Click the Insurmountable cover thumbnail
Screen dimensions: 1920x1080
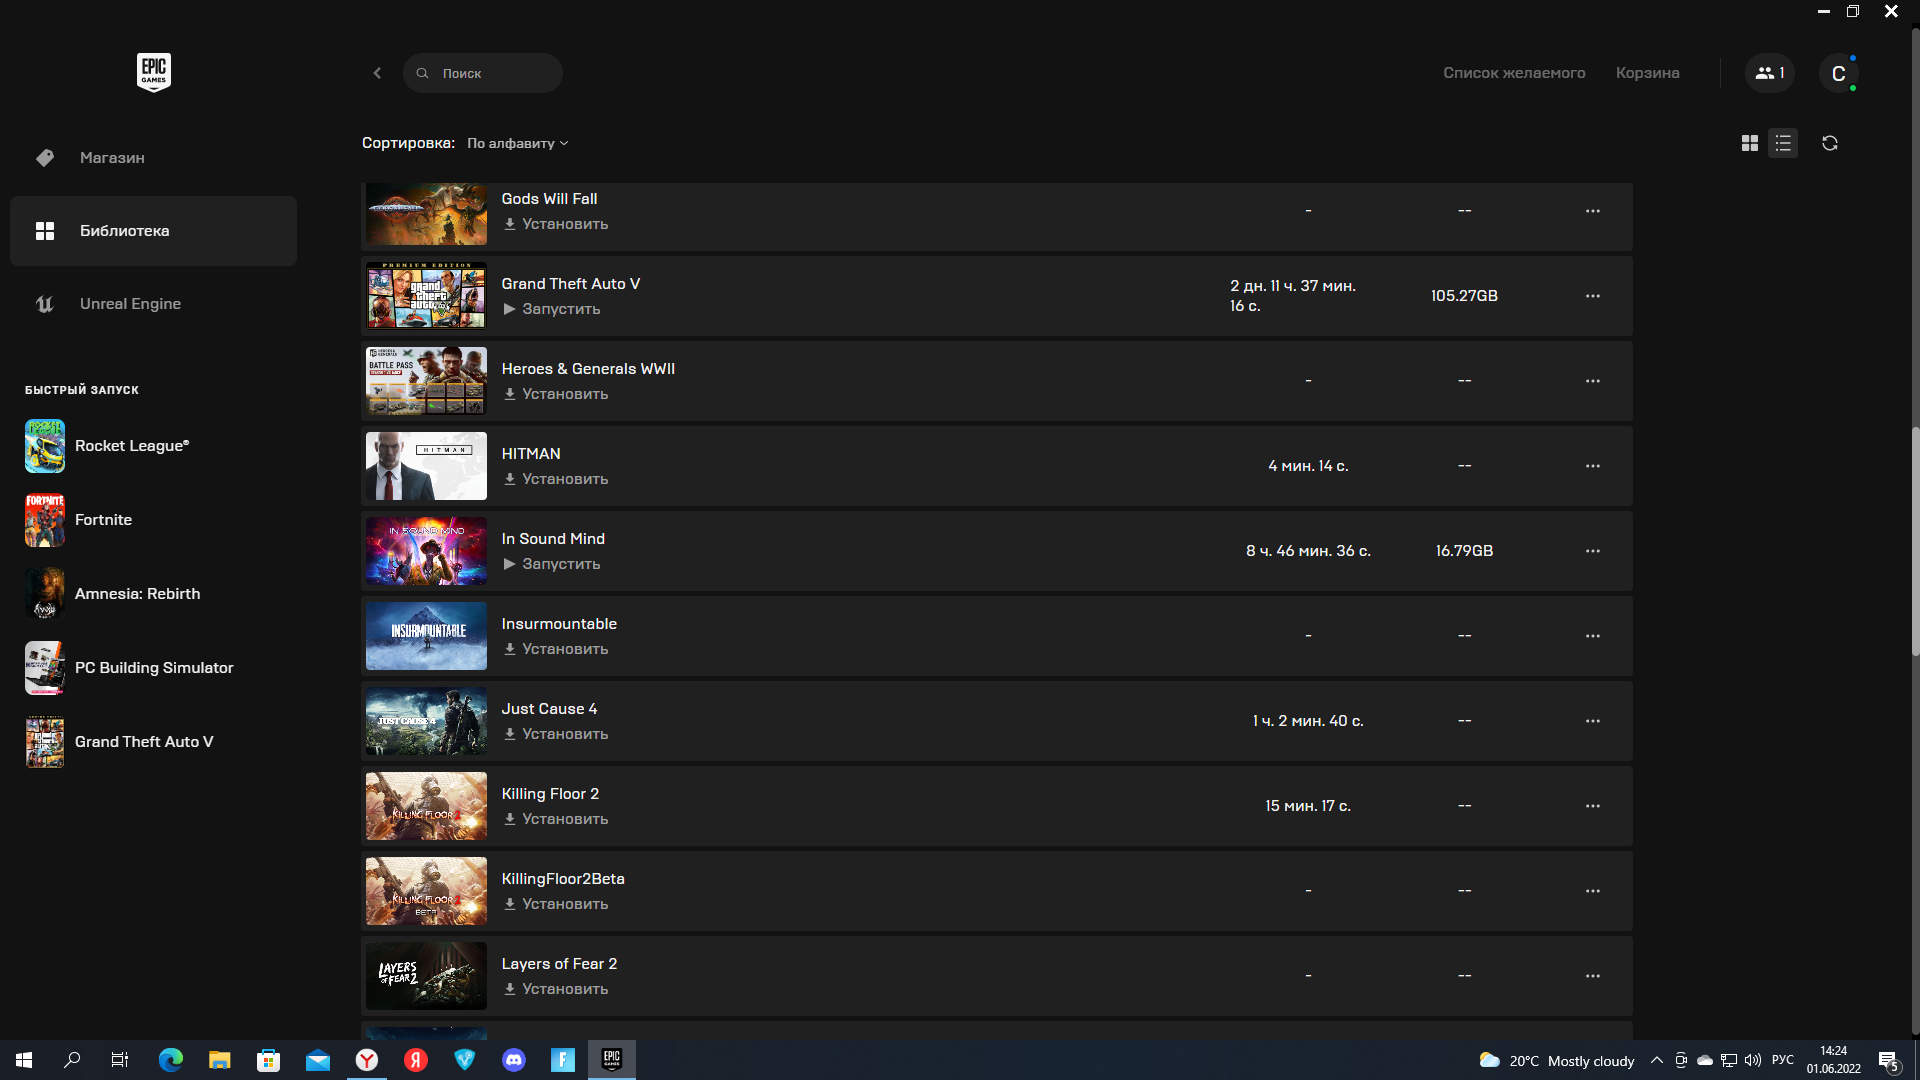click(426, 636)
